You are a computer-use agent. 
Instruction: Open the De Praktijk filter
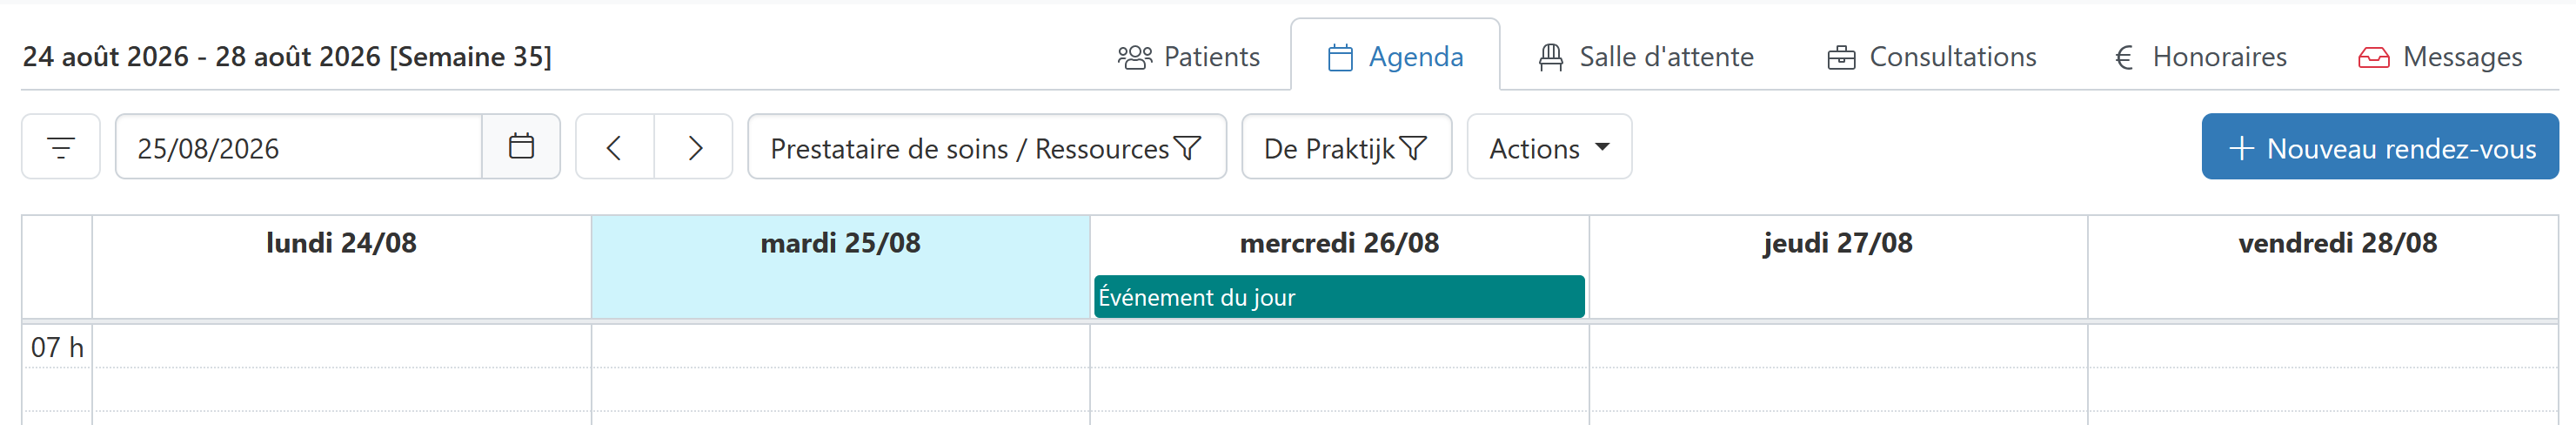1346,147
